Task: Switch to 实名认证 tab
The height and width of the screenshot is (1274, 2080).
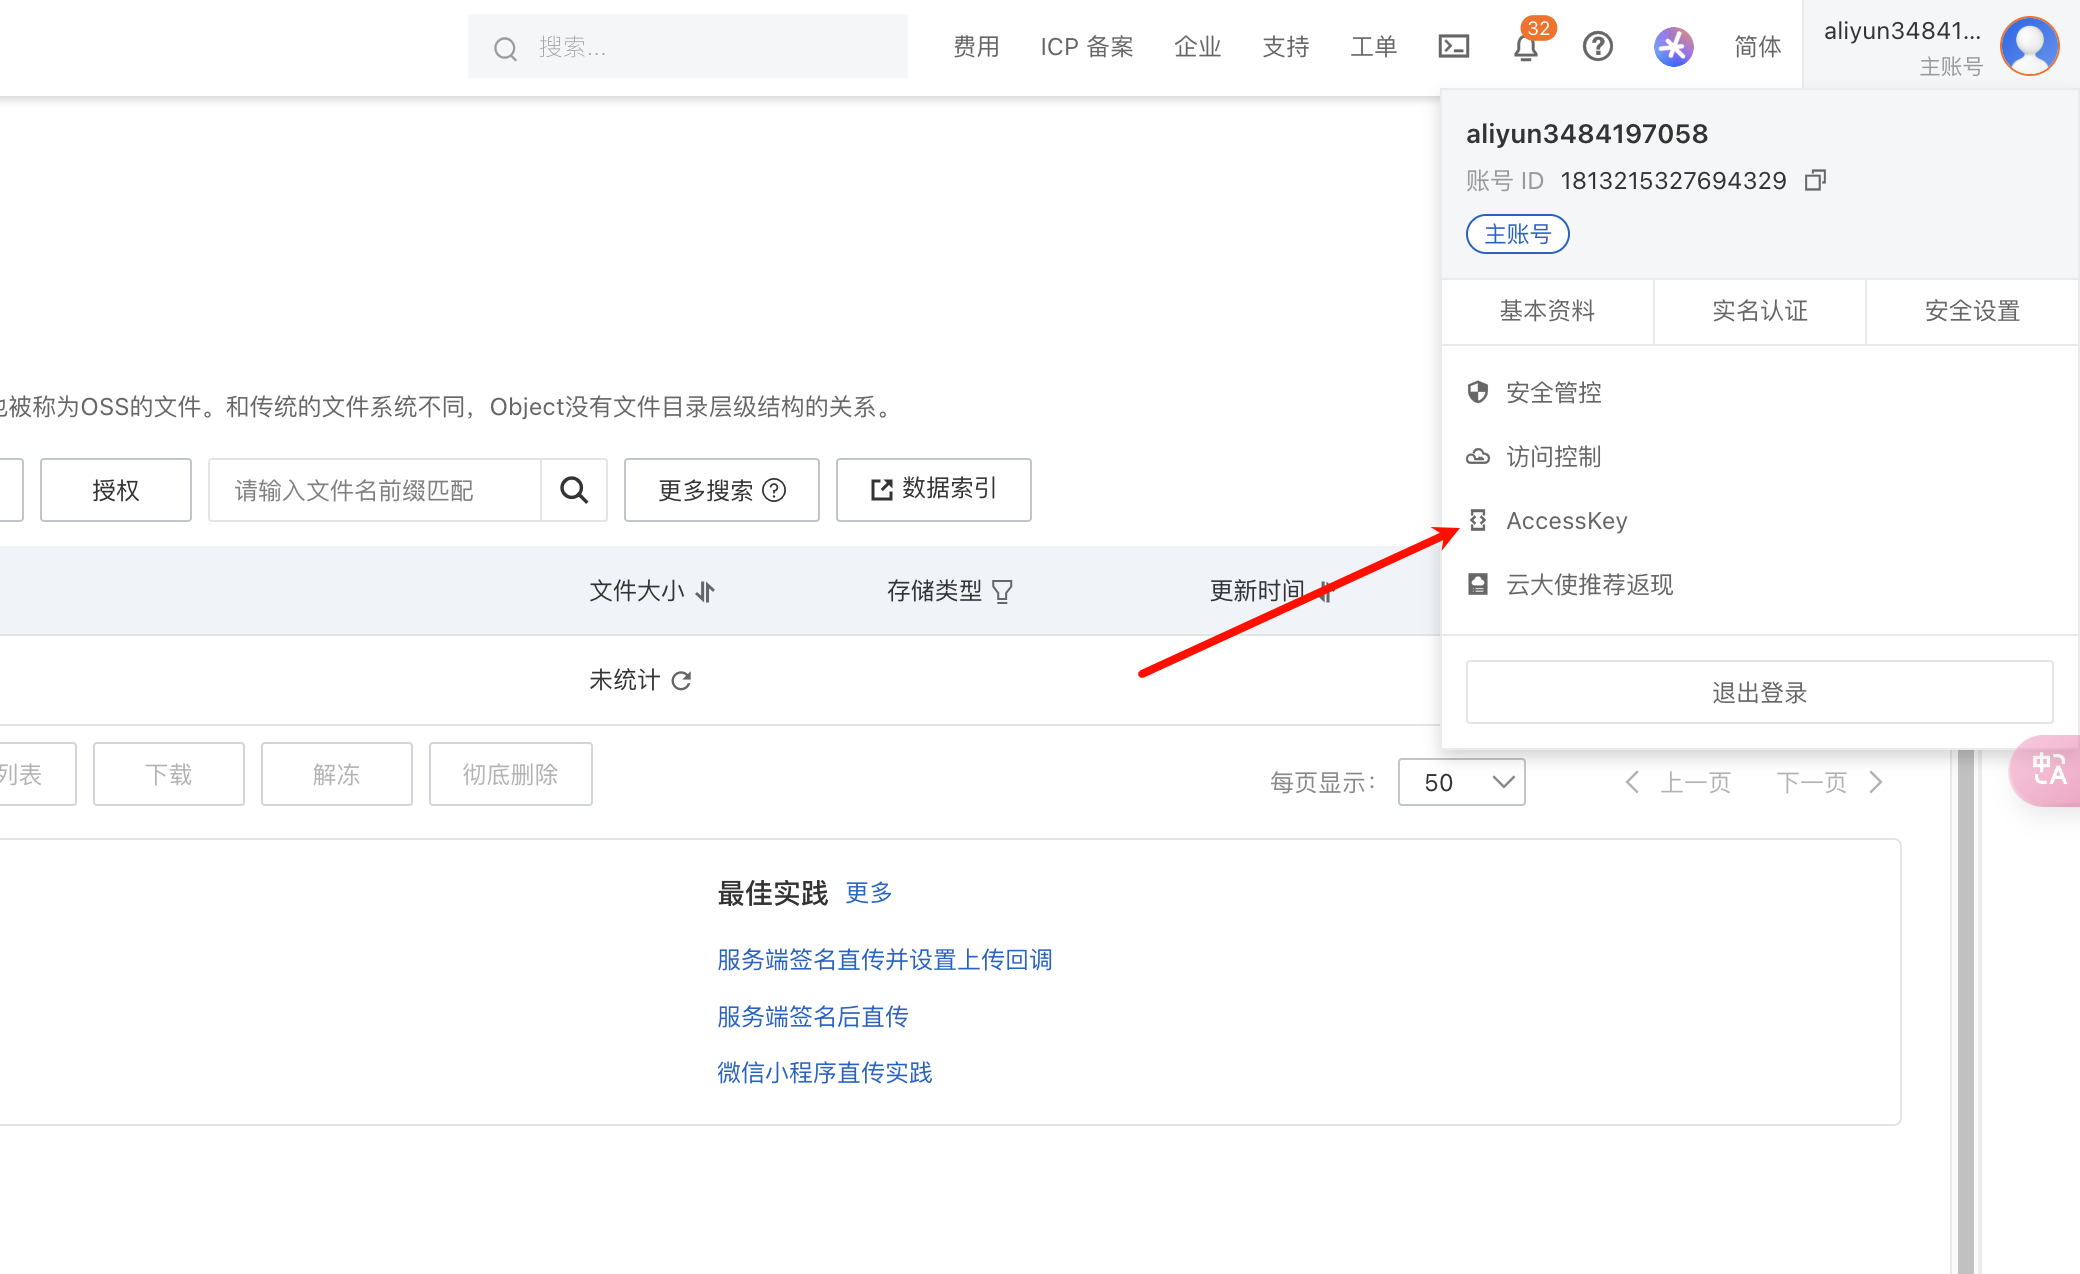Action: [1759, 311]
